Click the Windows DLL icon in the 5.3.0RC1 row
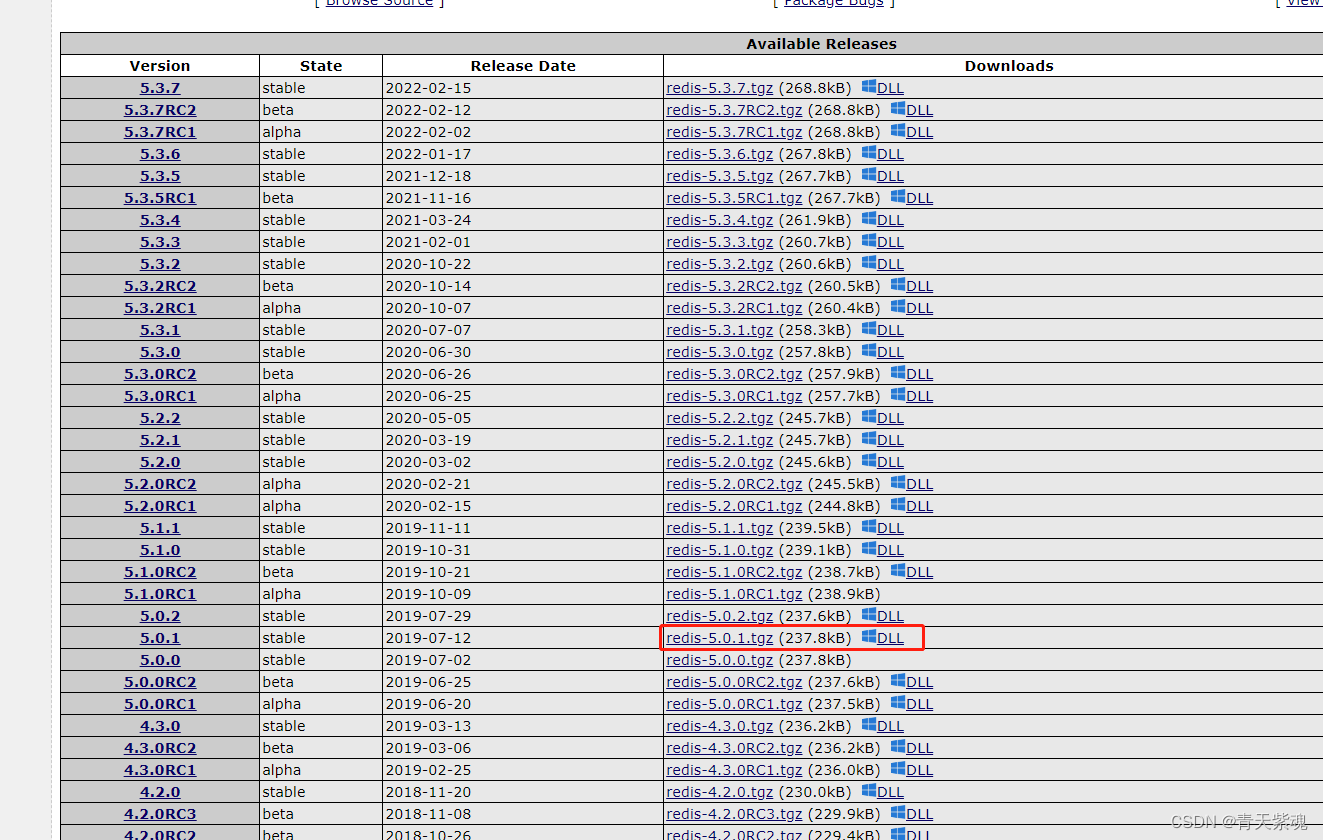The height and width of the screenshot is (840, 1323). [898, 395]
